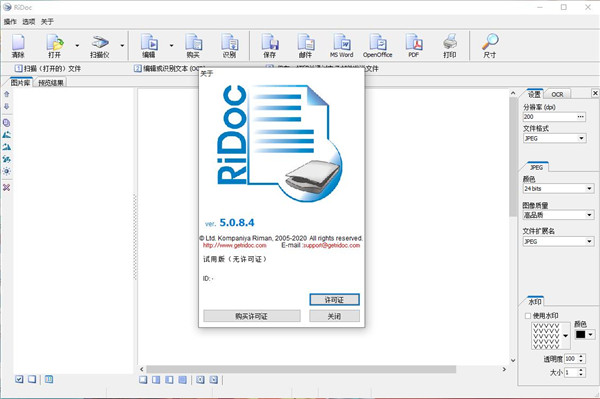Click the settings panel vertical scrollbar

[513, 157]
